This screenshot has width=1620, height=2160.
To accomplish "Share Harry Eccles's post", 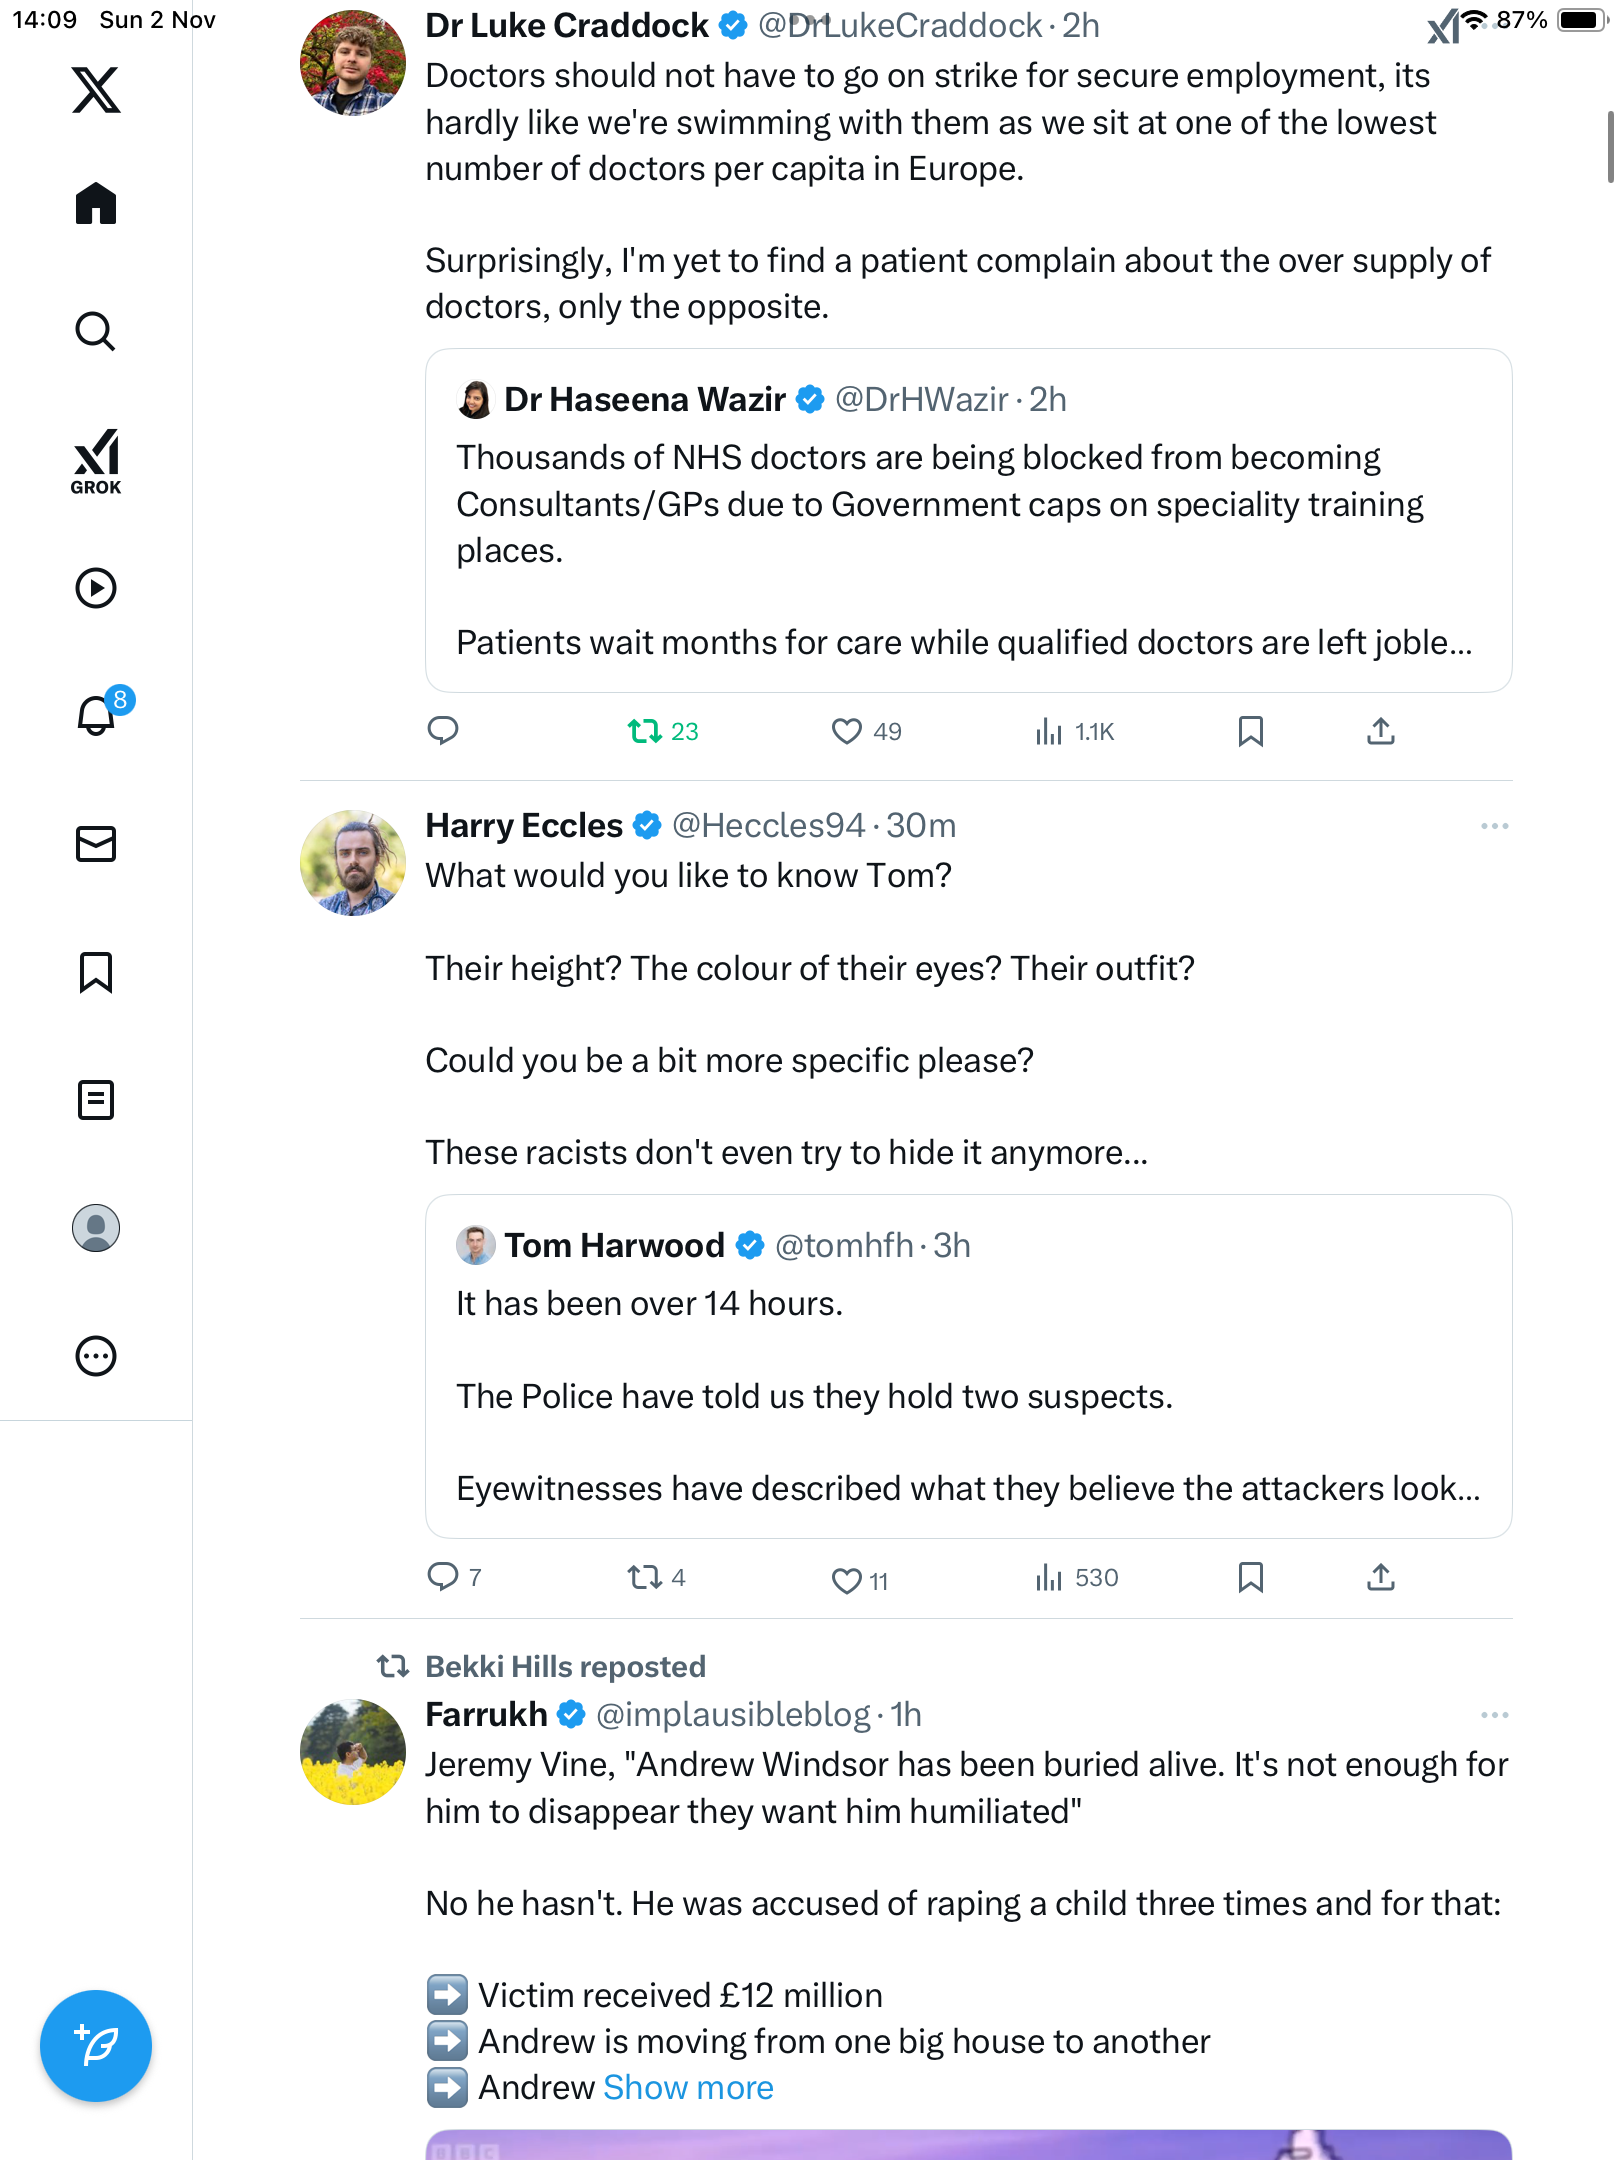I will [1380, 1578].
